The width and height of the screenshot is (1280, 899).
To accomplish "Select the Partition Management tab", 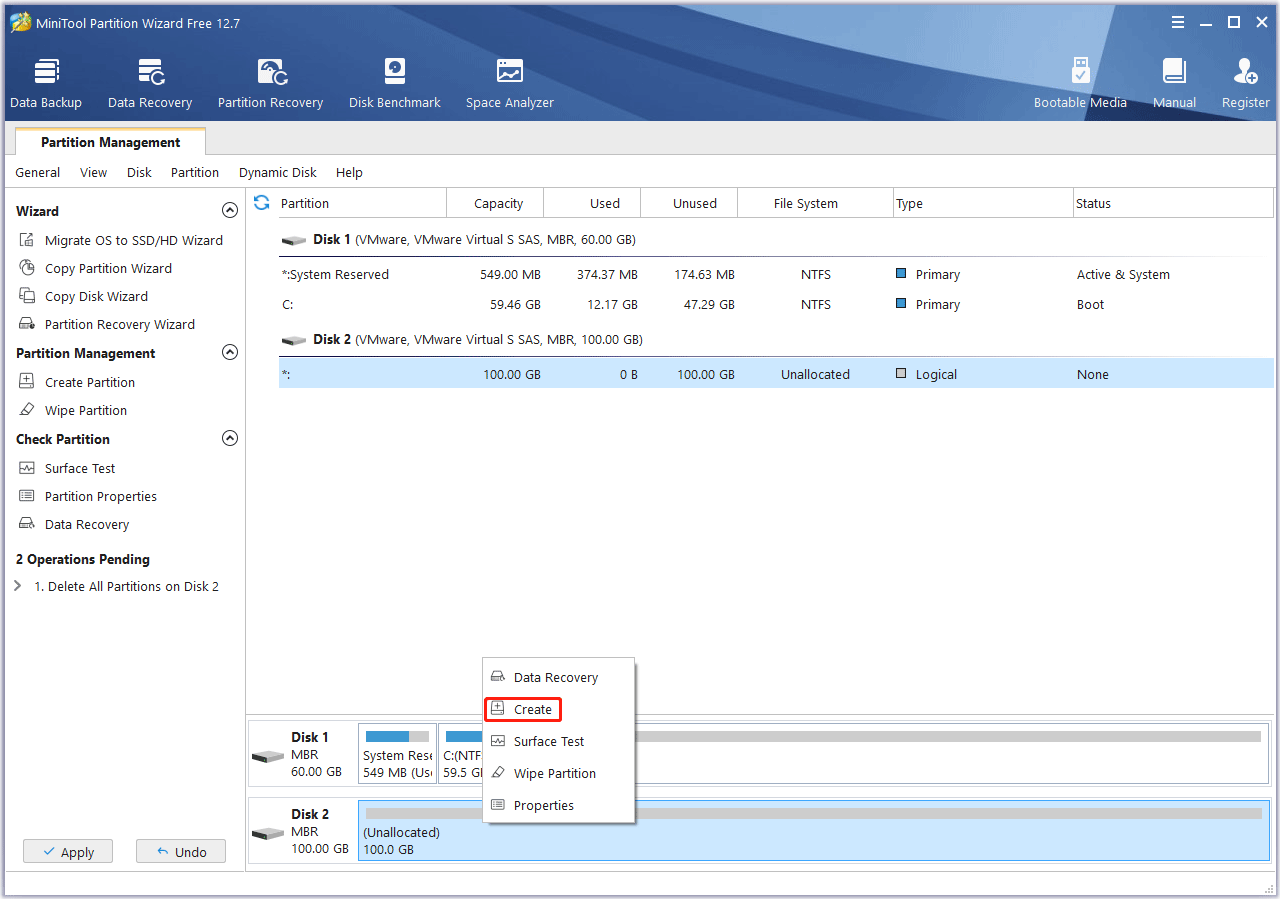I will click(110, 142).
